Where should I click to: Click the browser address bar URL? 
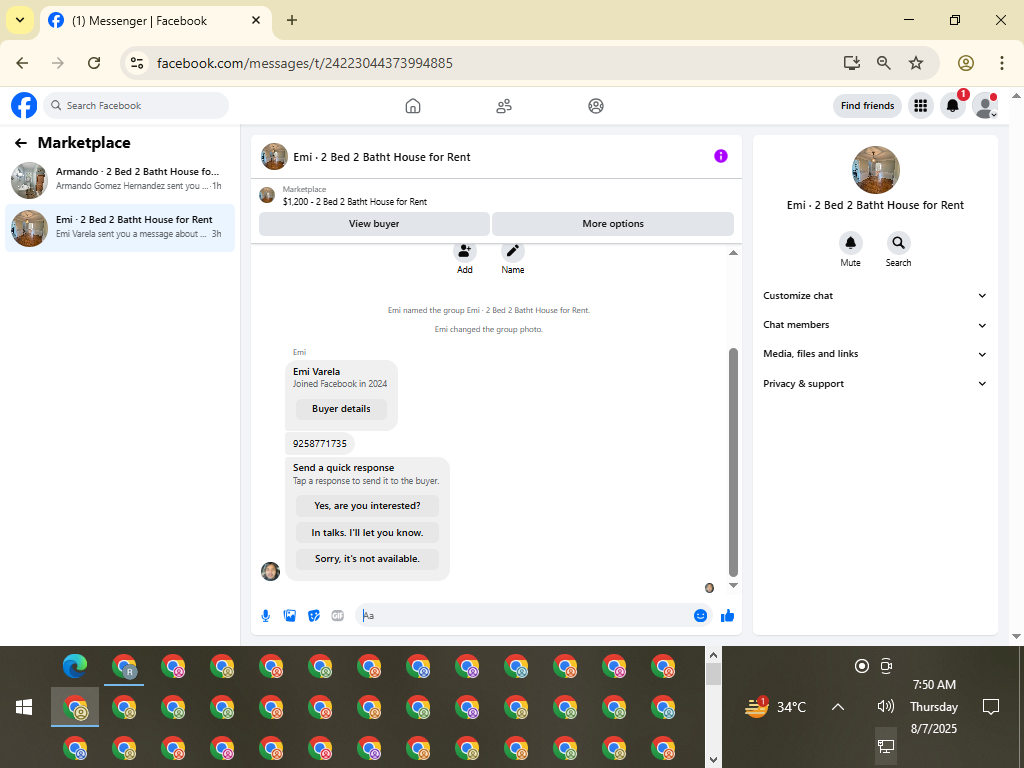[304, 63]
